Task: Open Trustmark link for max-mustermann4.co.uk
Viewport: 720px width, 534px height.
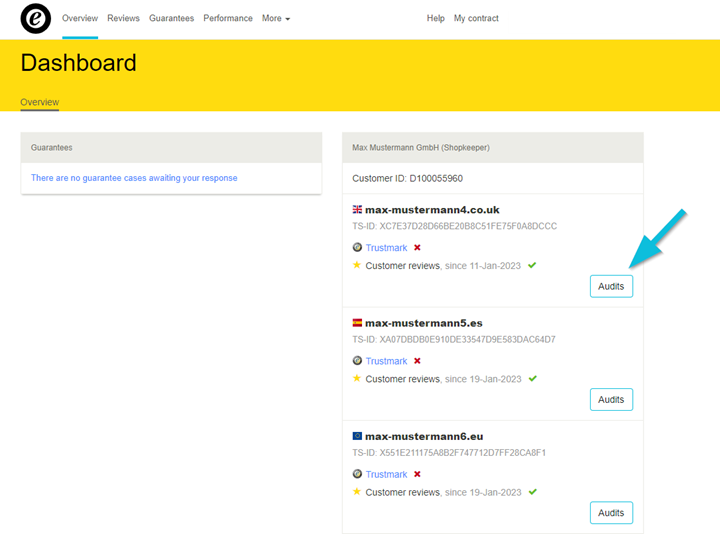Action: 386,247
